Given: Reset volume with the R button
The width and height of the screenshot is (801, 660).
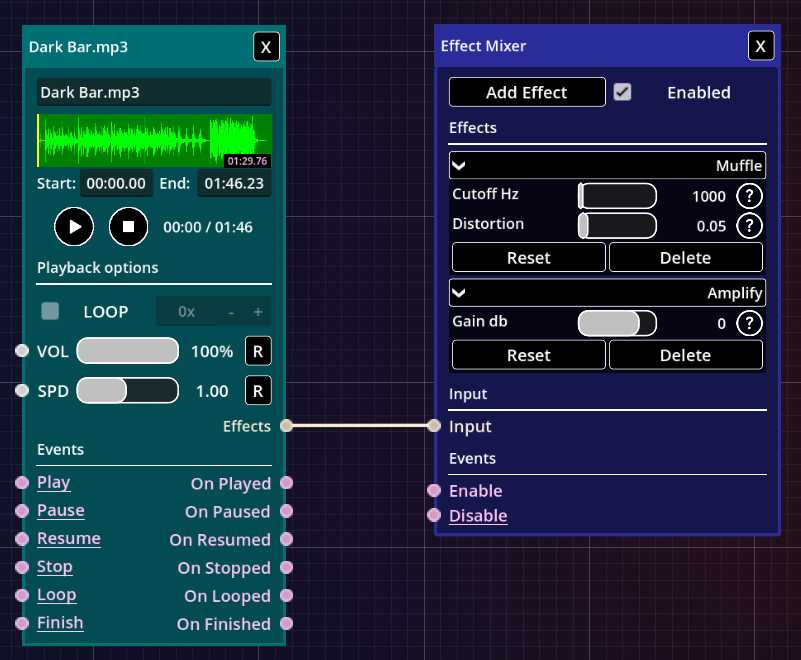Looking at the screenshot, I should pos(258,351).
